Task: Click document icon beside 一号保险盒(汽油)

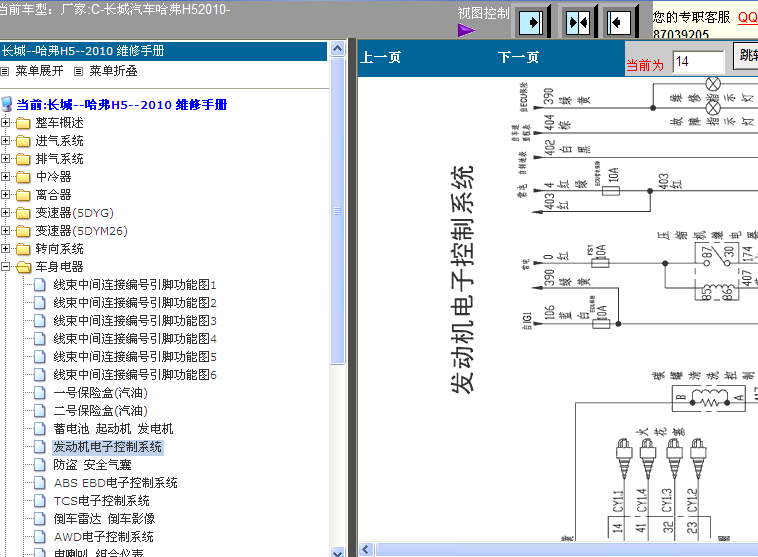Action: (40, 393)
